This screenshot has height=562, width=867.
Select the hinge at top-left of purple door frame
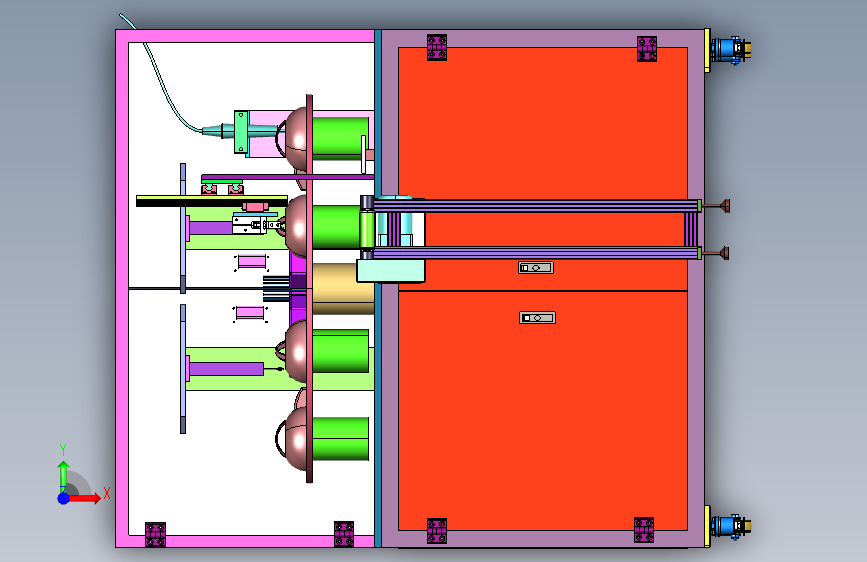[436, 48]
